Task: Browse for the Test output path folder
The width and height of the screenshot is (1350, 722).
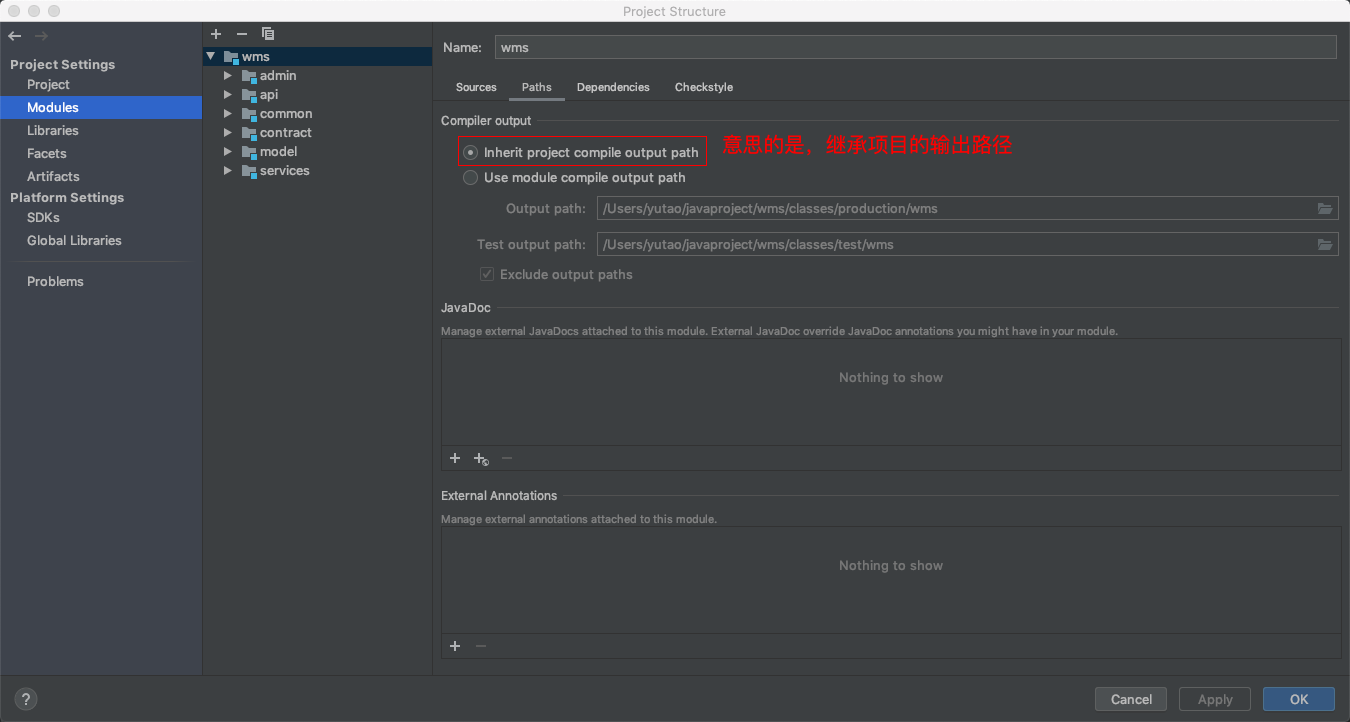Action: (x=1325, y=244)
